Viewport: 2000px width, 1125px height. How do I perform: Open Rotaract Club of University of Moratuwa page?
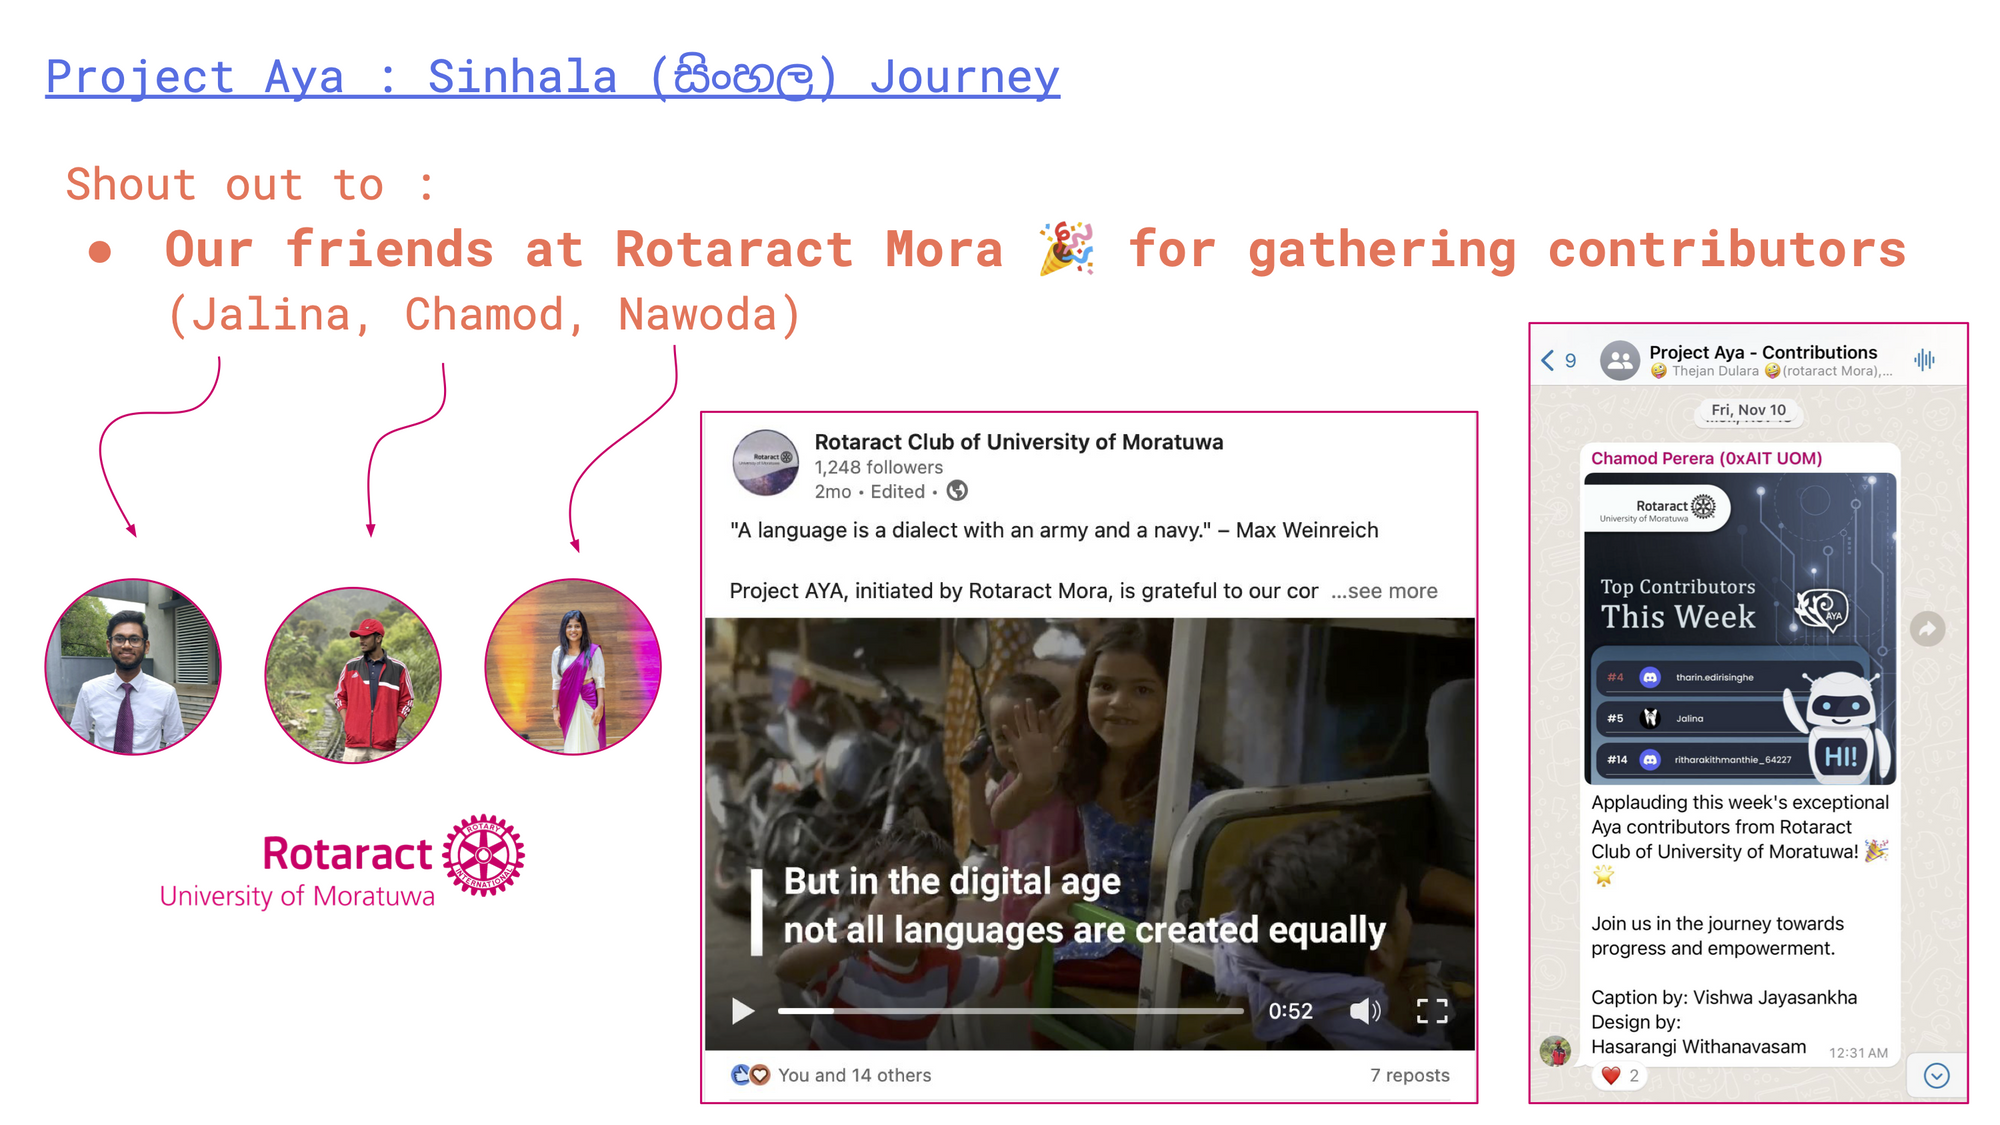point(1018,442)
